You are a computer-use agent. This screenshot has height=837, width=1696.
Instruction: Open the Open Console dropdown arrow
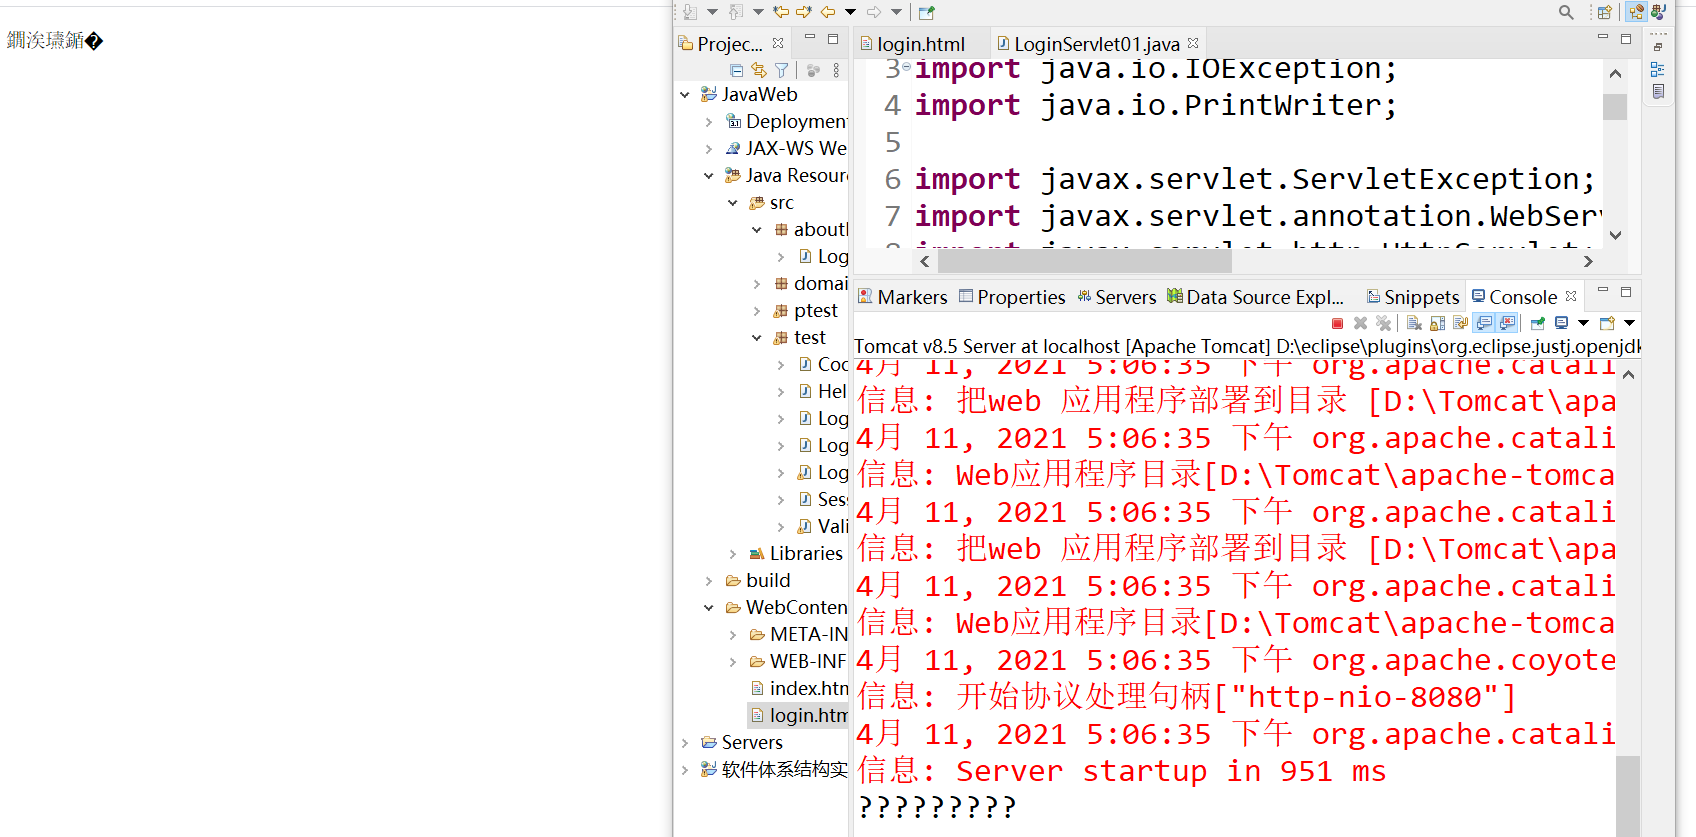point(1629,323)
